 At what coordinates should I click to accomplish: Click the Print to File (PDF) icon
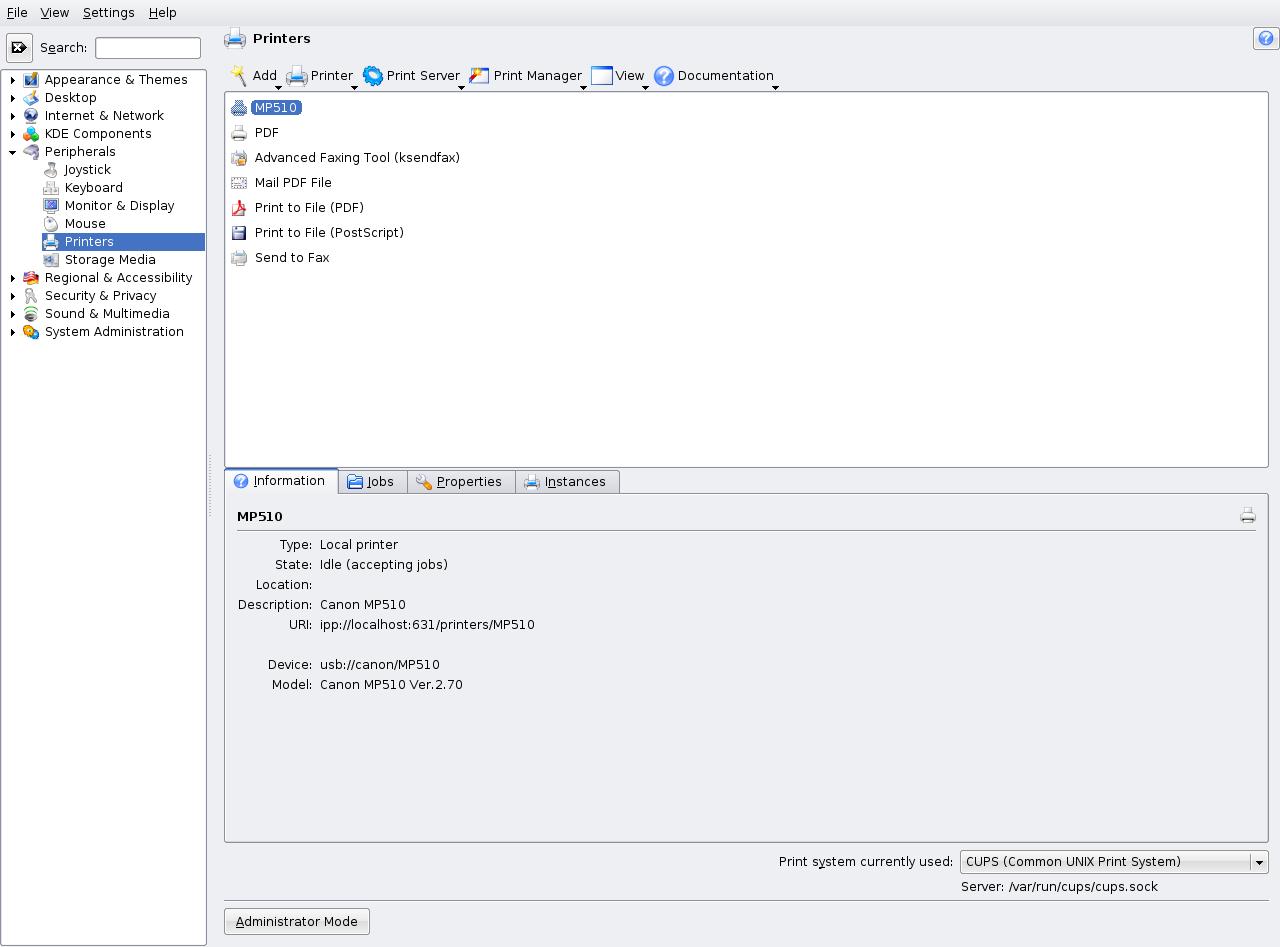click(x=239, y=207)
